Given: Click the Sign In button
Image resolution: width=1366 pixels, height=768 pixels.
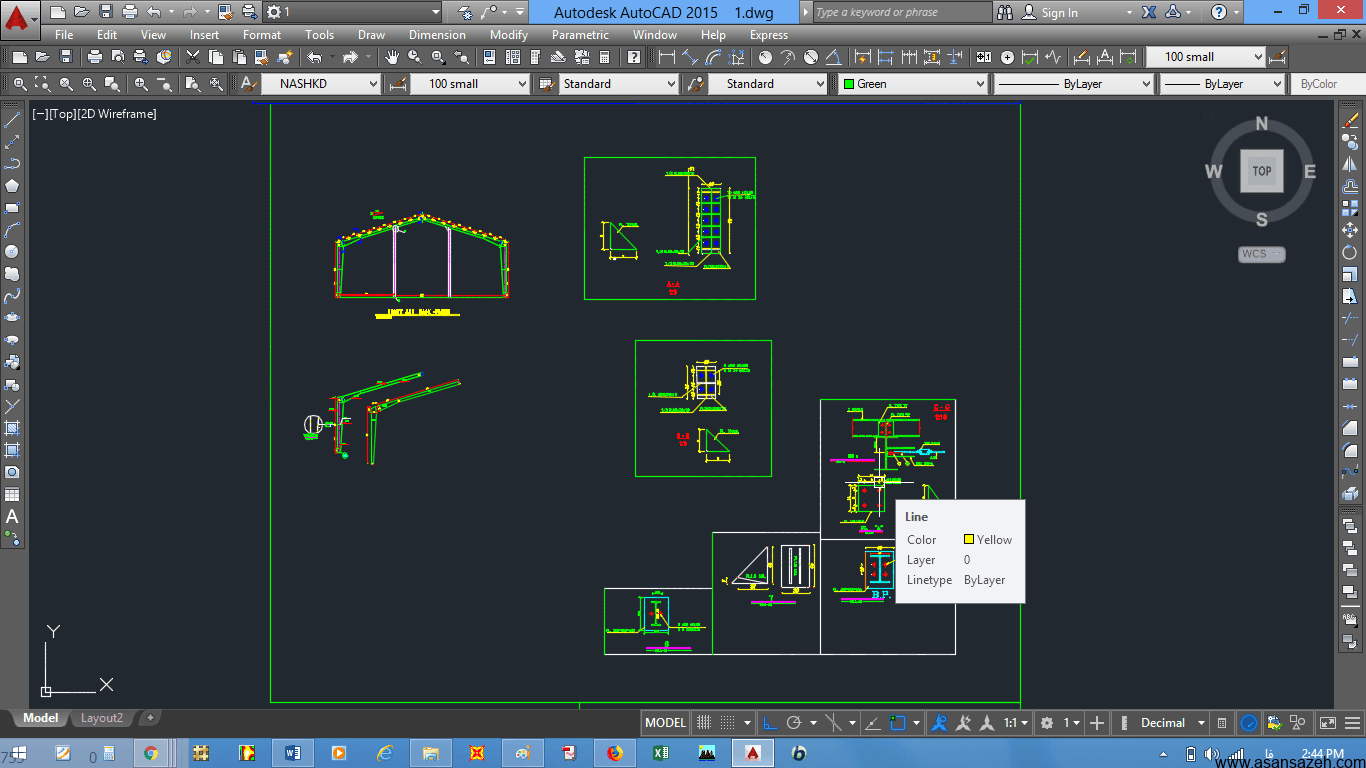Looking at the screenshot, I should [x=1060, y=13].
